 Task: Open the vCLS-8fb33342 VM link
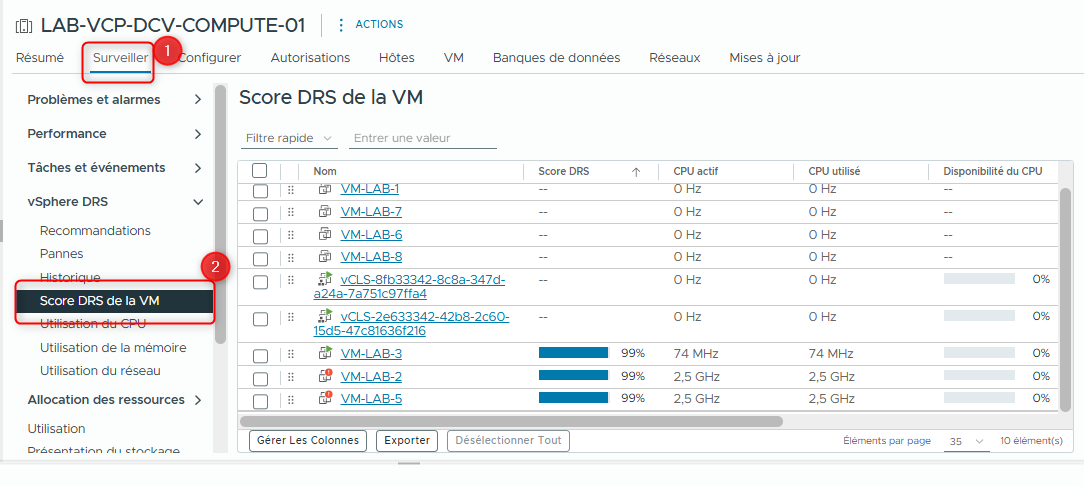click(411, 286)
